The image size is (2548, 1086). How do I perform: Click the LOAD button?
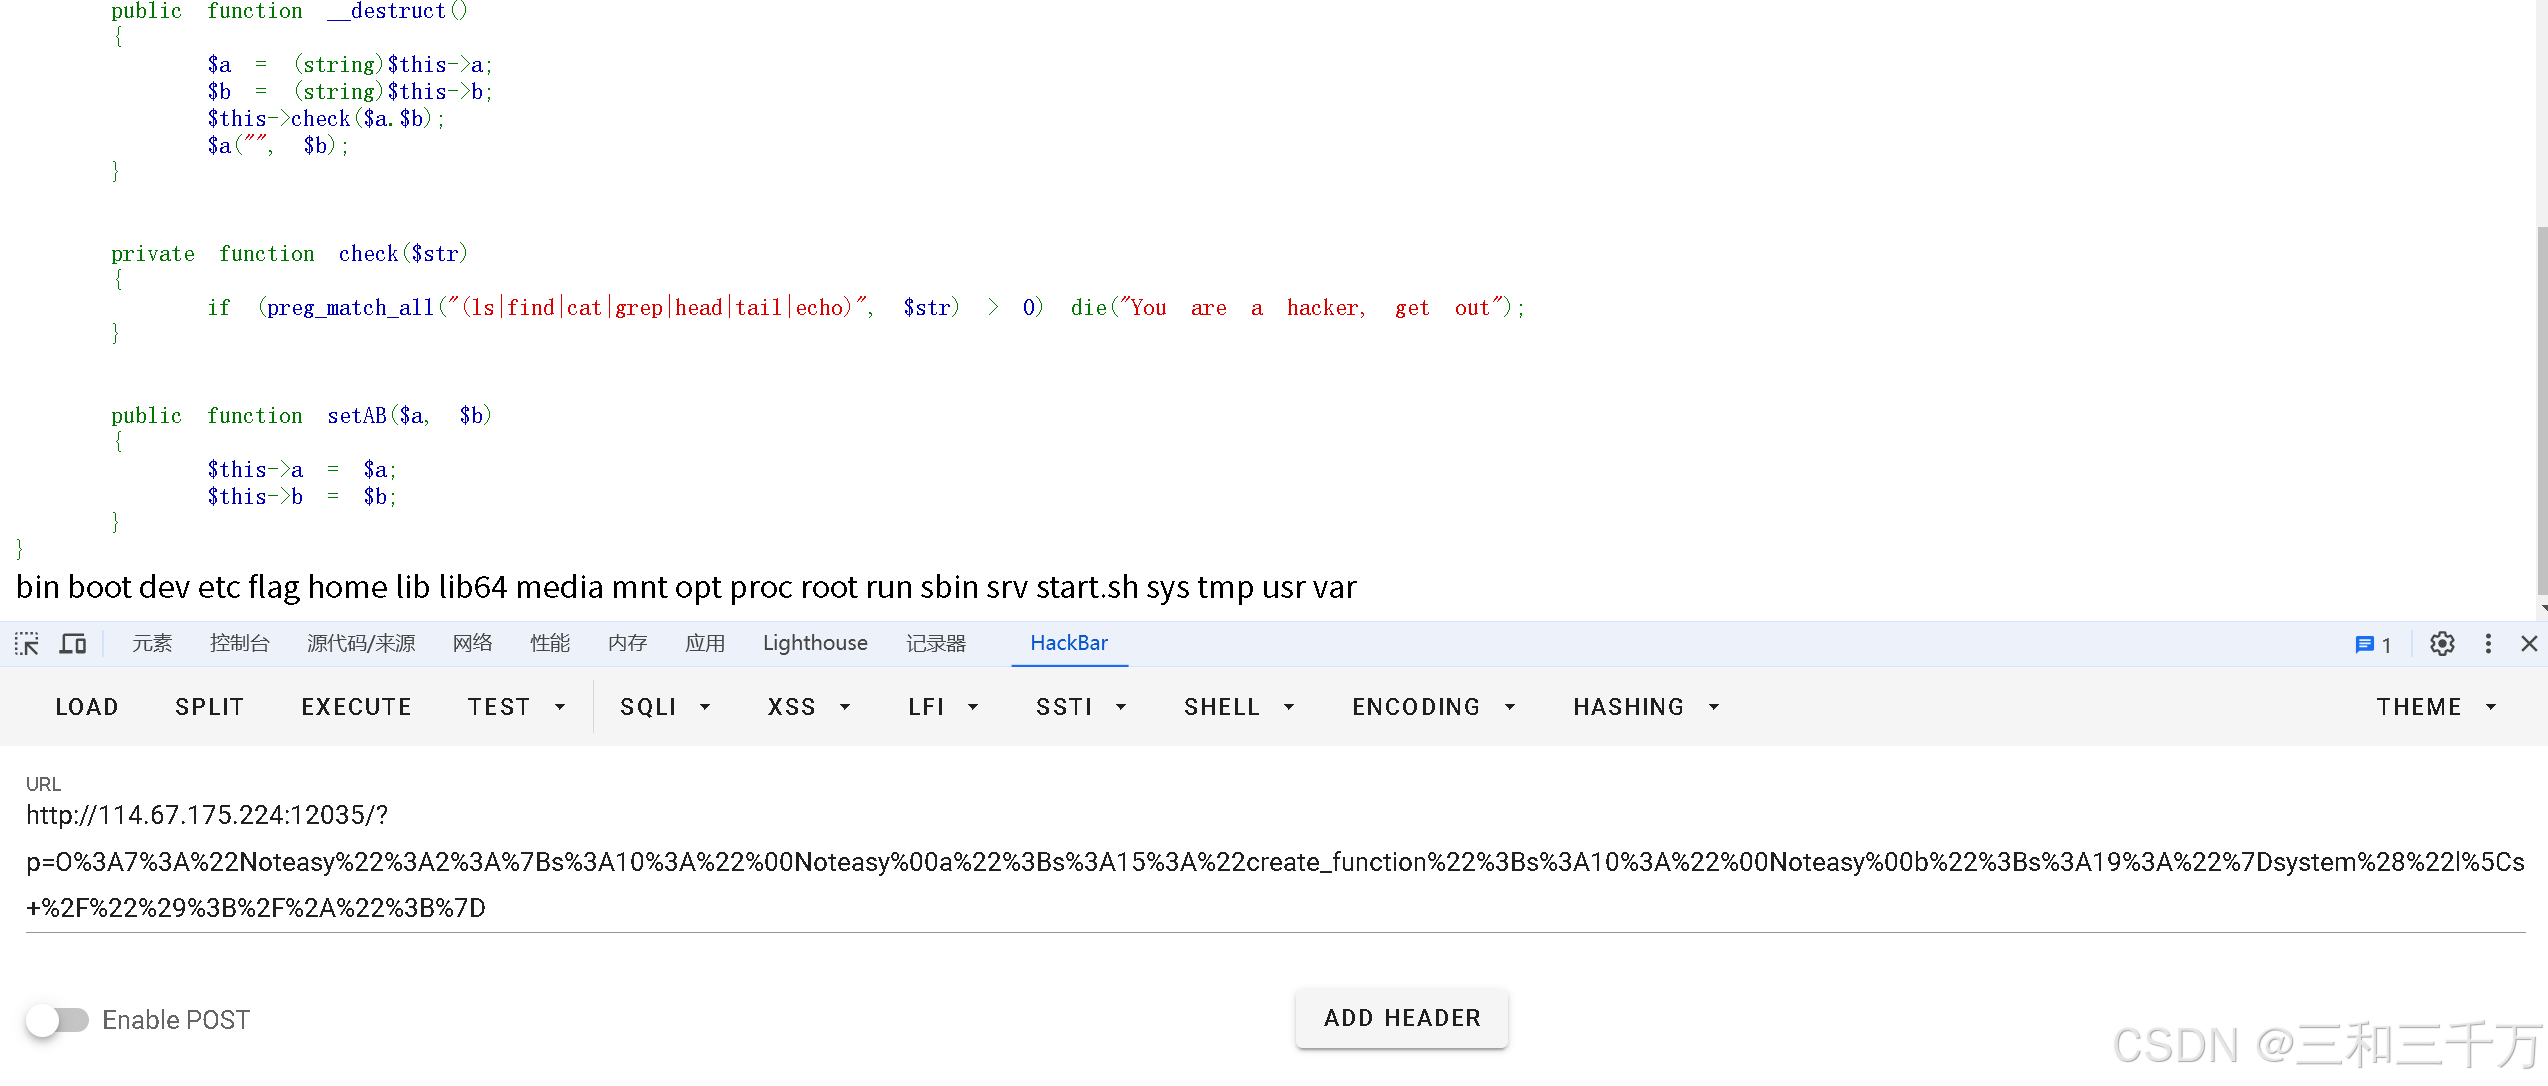tap(87, 707)
